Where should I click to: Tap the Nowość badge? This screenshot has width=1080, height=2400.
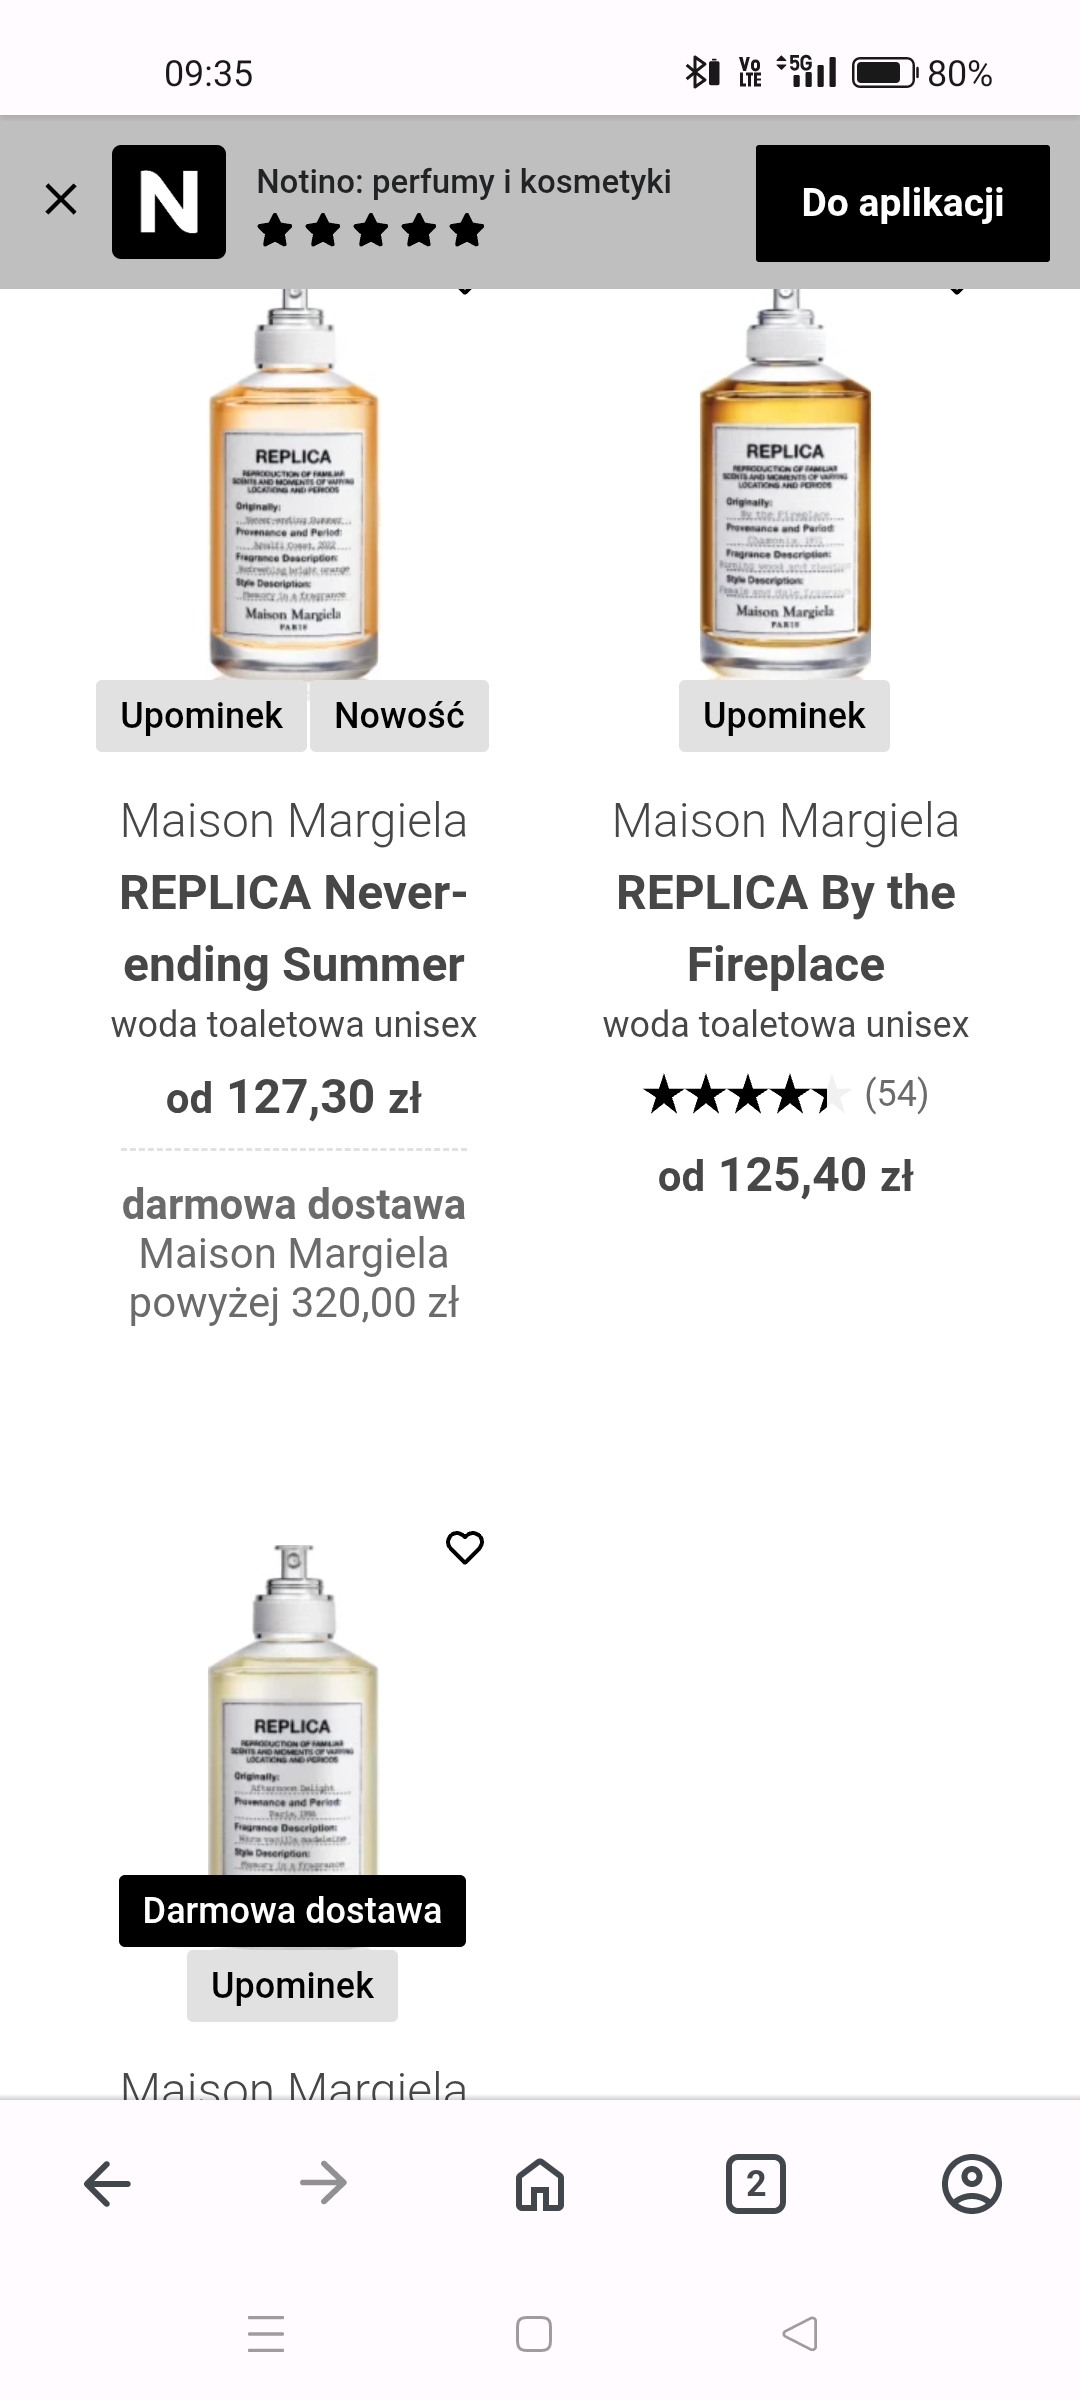399,716
